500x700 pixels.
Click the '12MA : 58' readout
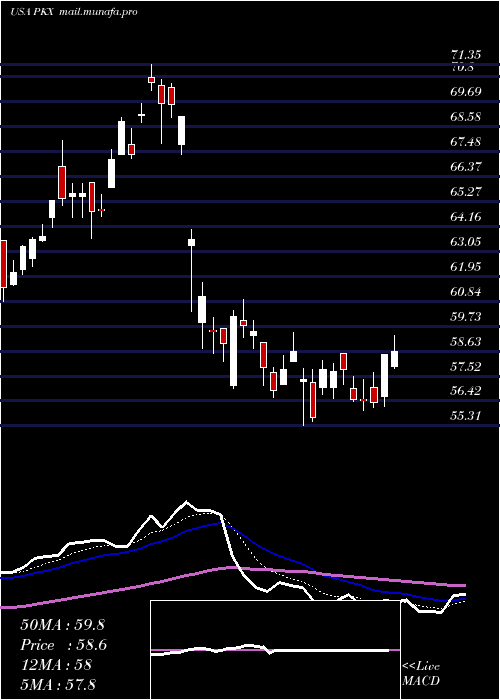[x=56, y=665]
